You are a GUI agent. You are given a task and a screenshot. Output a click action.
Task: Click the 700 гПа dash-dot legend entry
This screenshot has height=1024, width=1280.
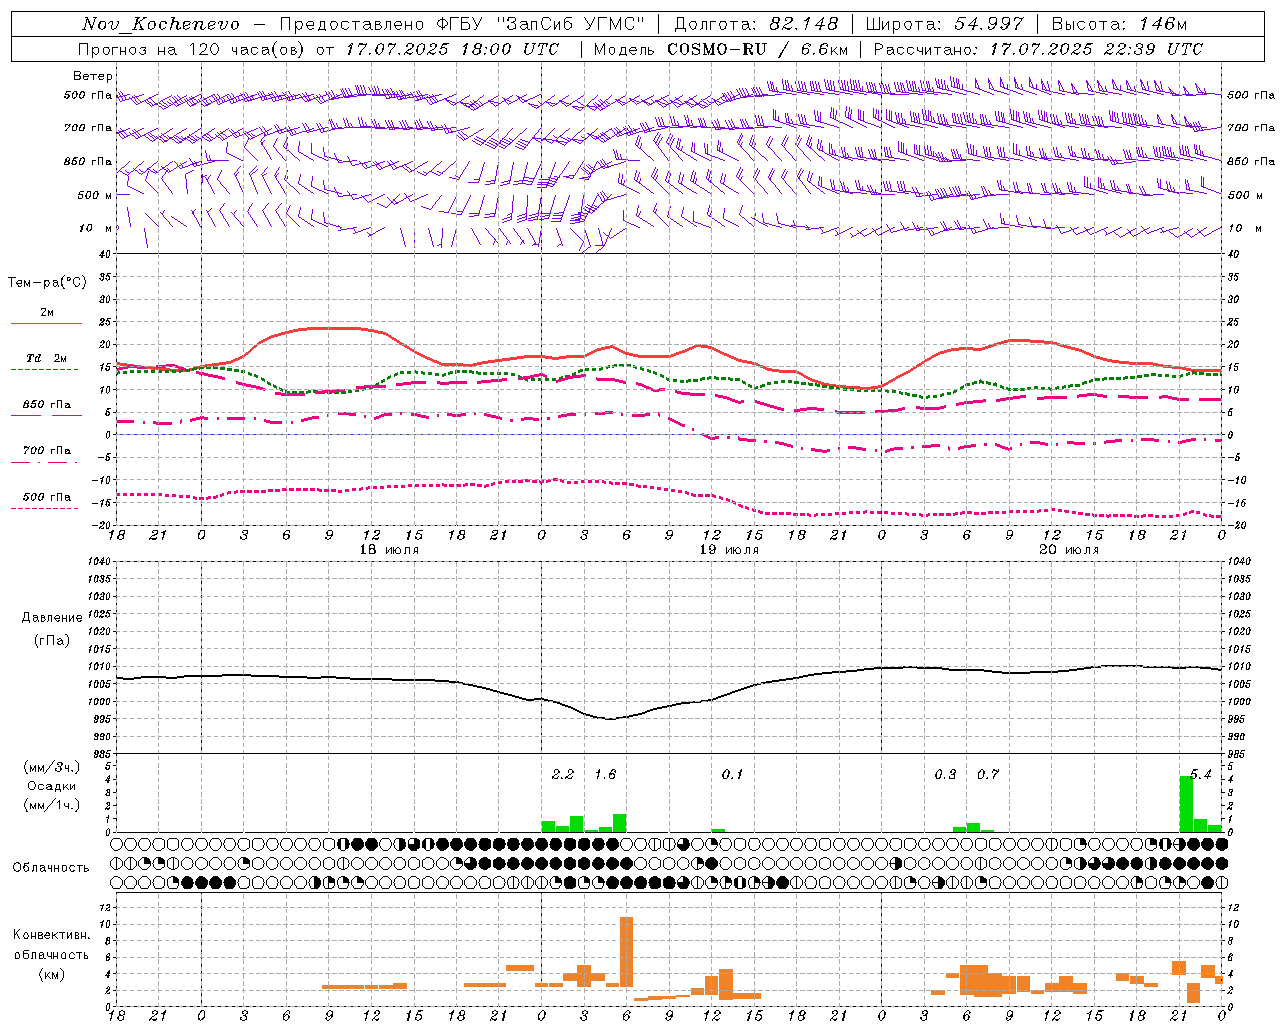46,451
